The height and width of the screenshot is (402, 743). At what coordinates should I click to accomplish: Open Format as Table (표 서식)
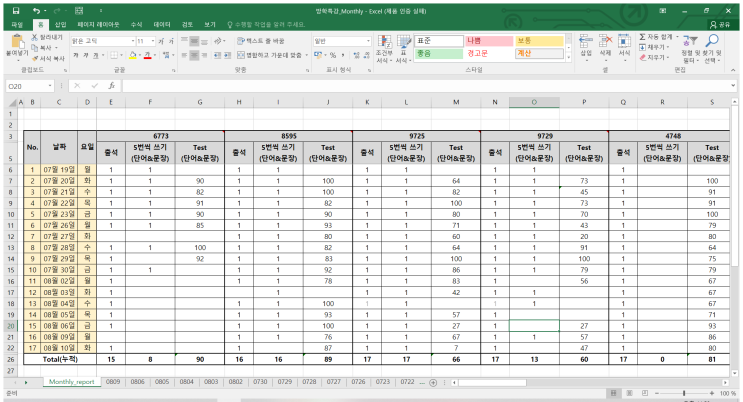403,48
